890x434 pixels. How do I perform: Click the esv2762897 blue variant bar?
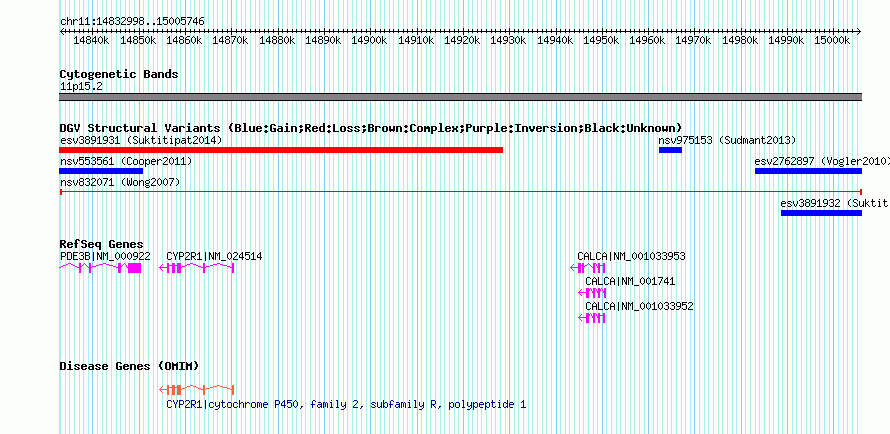click(x=808, y=171)
